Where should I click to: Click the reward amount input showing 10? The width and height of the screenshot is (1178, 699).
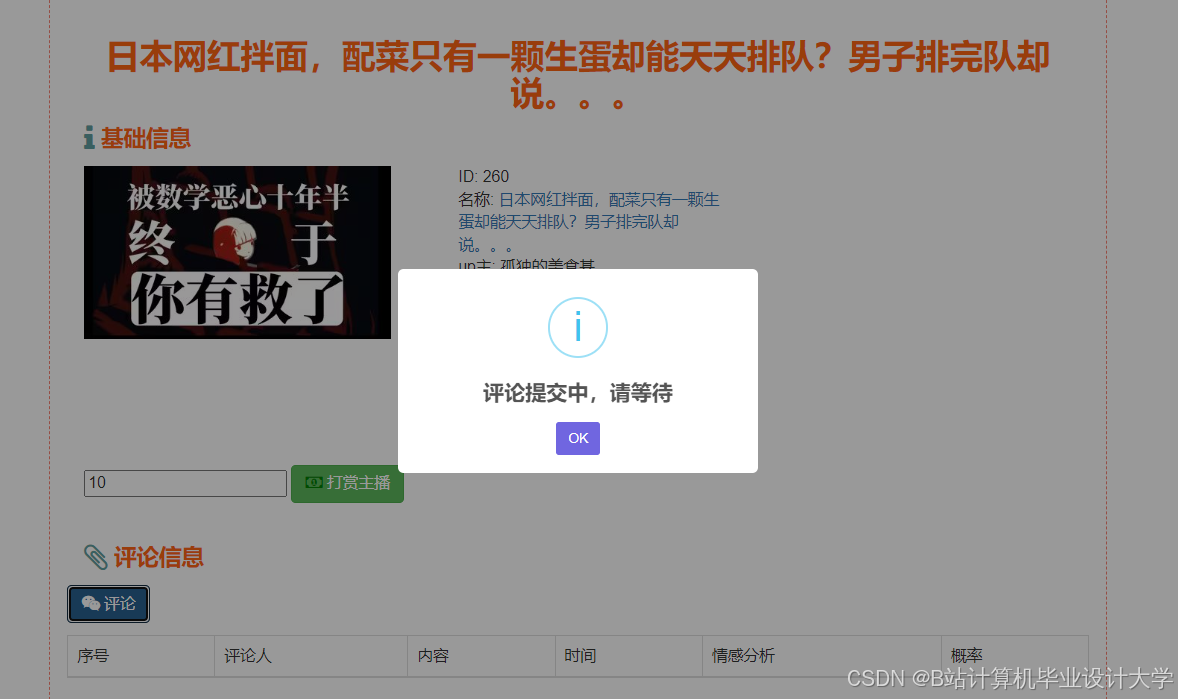coord(185,483)
